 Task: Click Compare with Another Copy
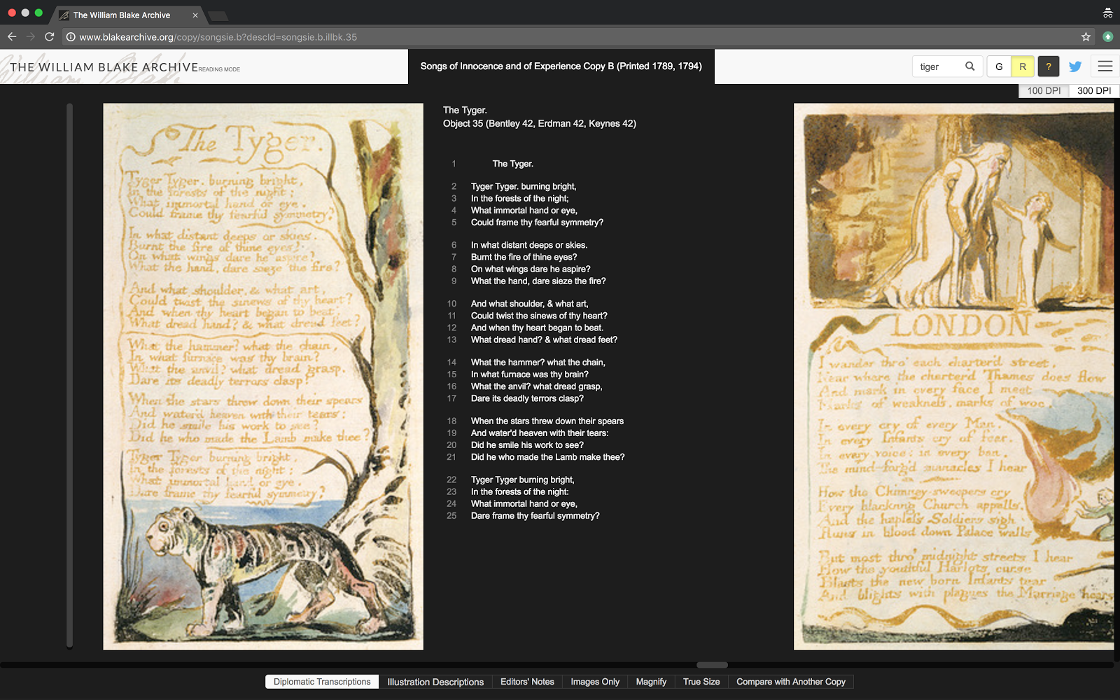tap(791, 681)
